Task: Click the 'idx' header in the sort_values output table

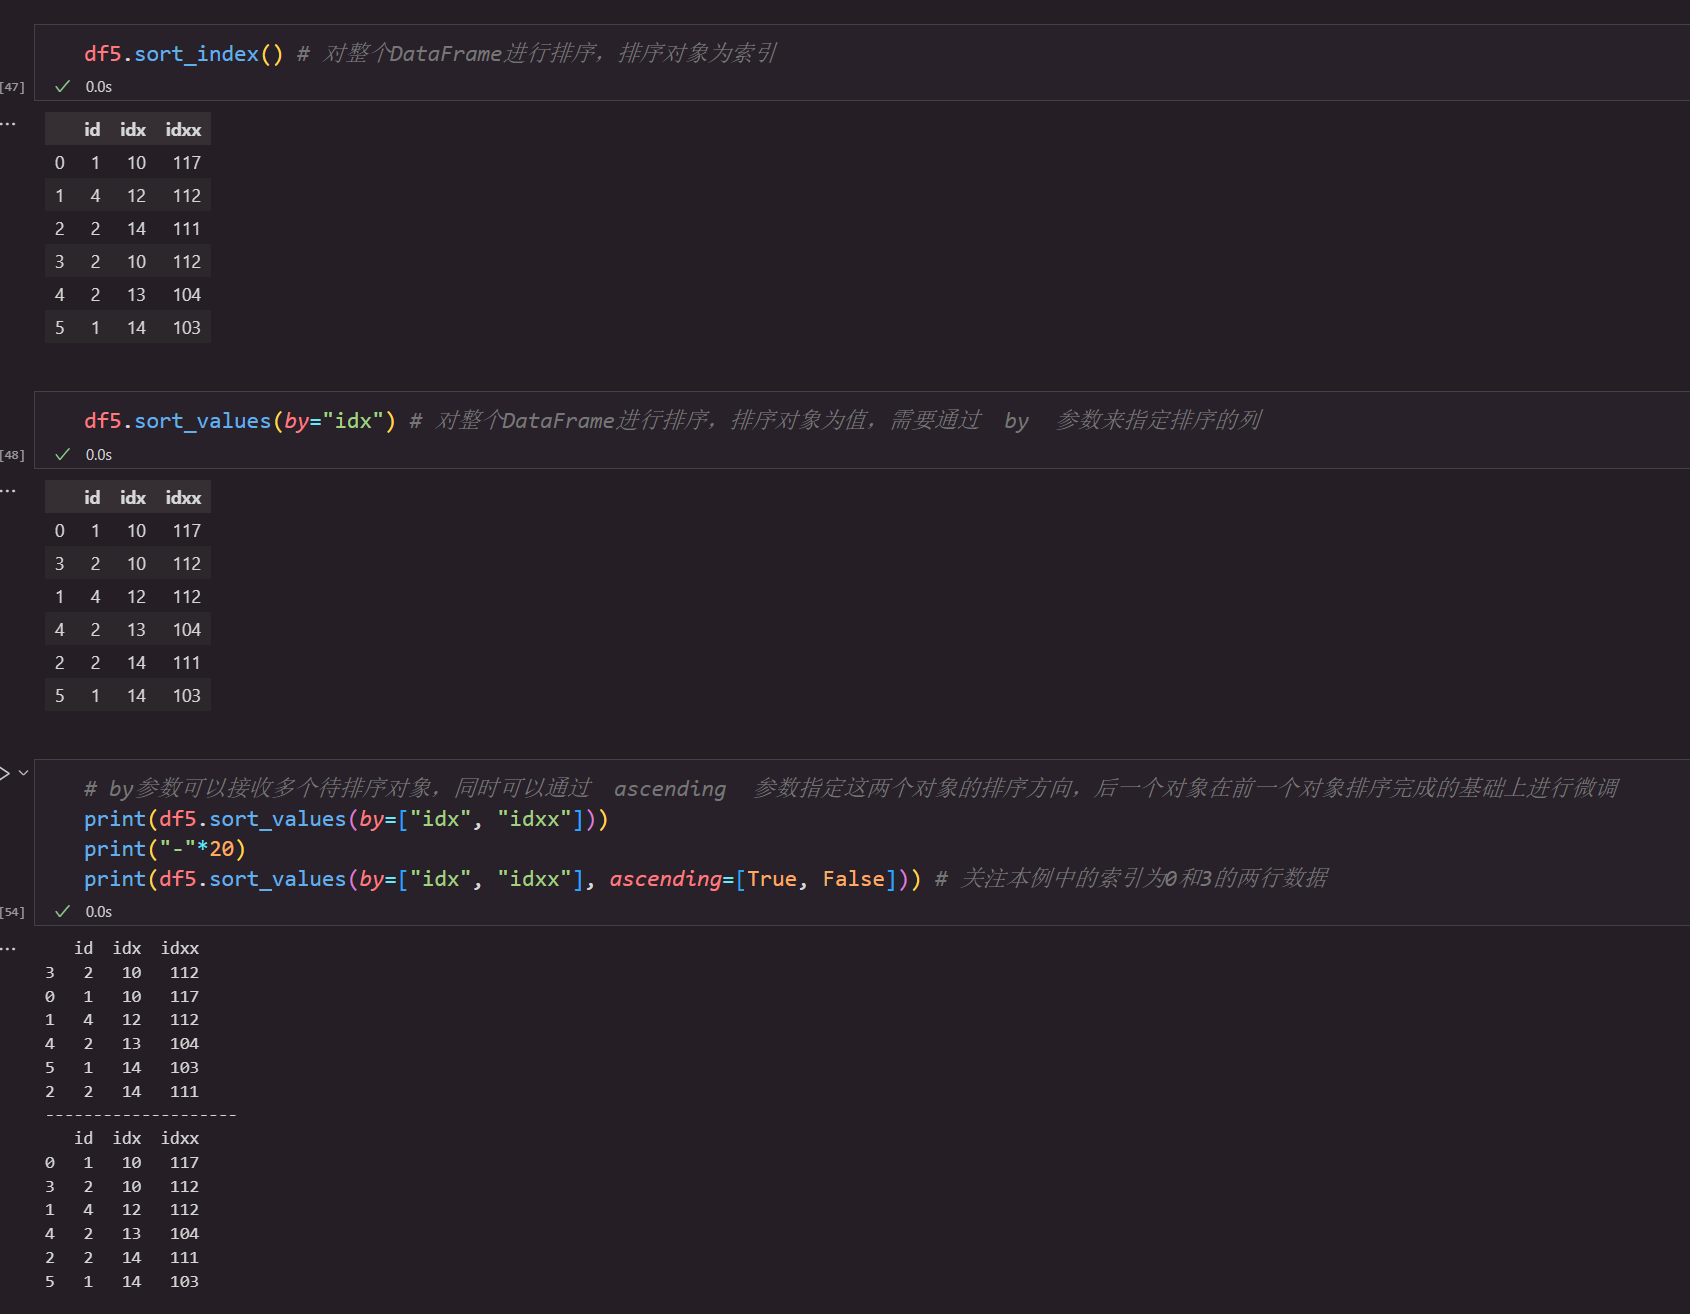Action: click(133, 498)
